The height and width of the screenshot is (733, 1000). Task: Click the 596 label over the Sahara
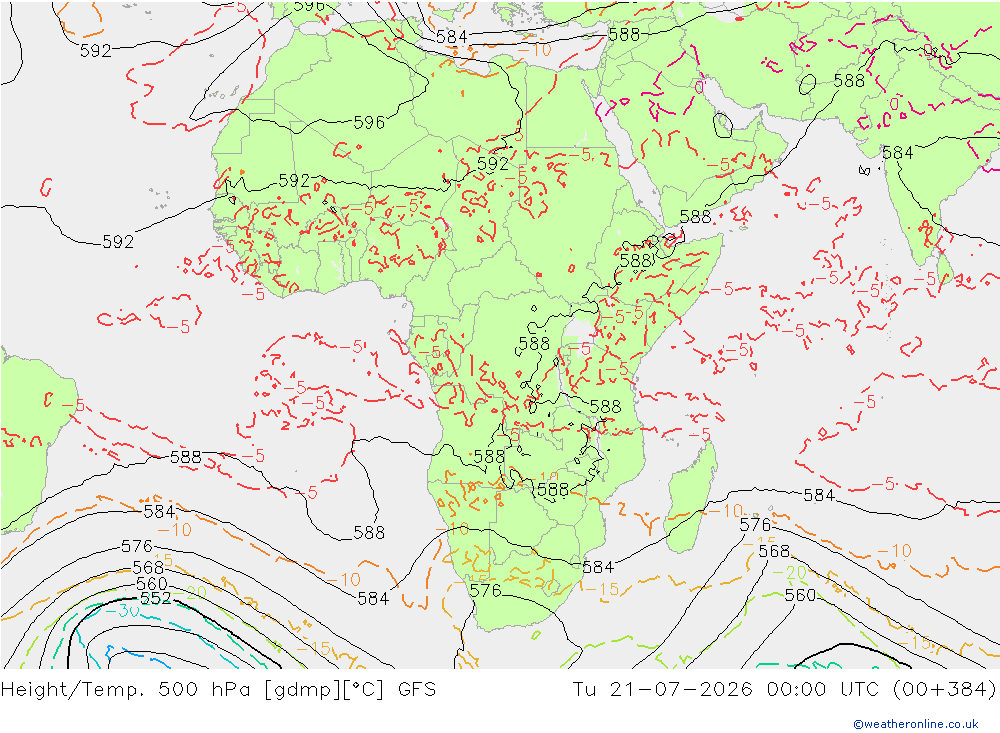(369, 122)
